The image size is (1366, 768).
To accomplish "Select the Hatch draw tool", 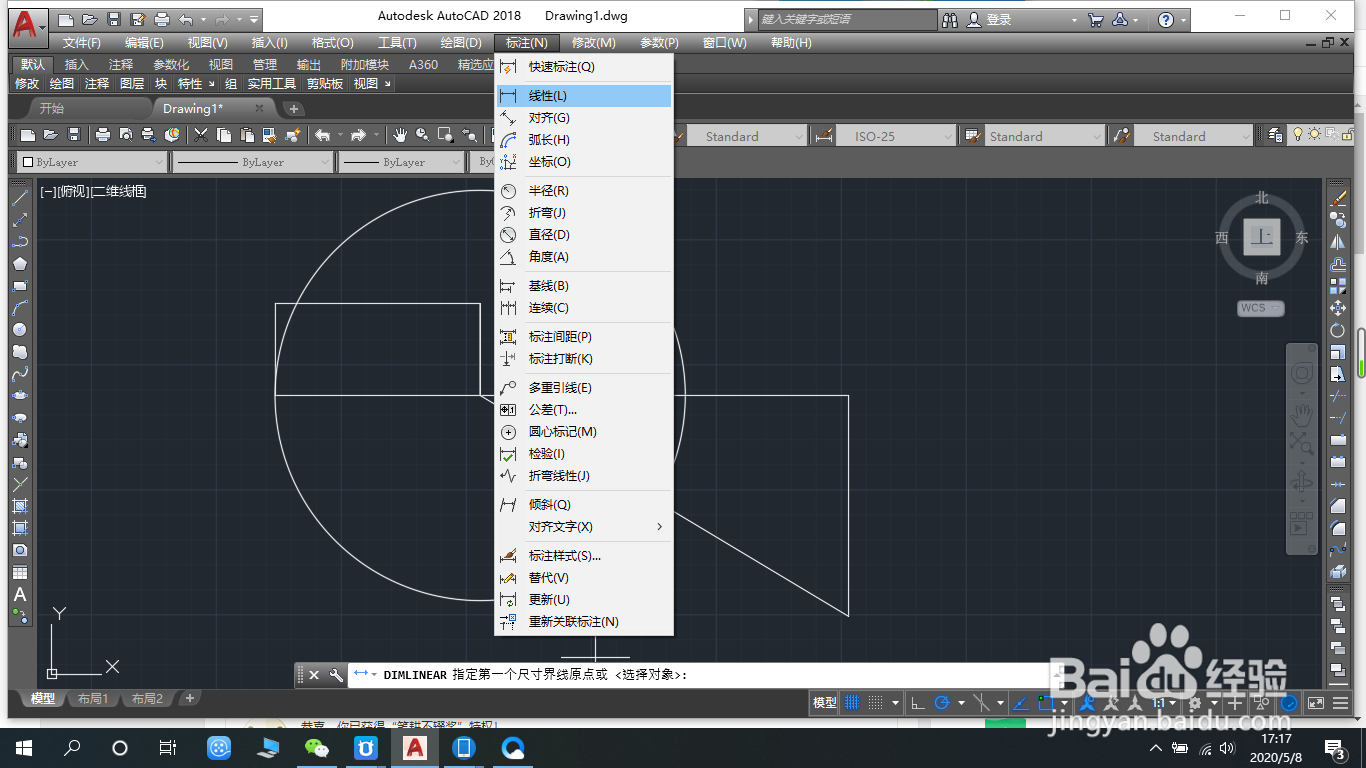I will [20, 506].
